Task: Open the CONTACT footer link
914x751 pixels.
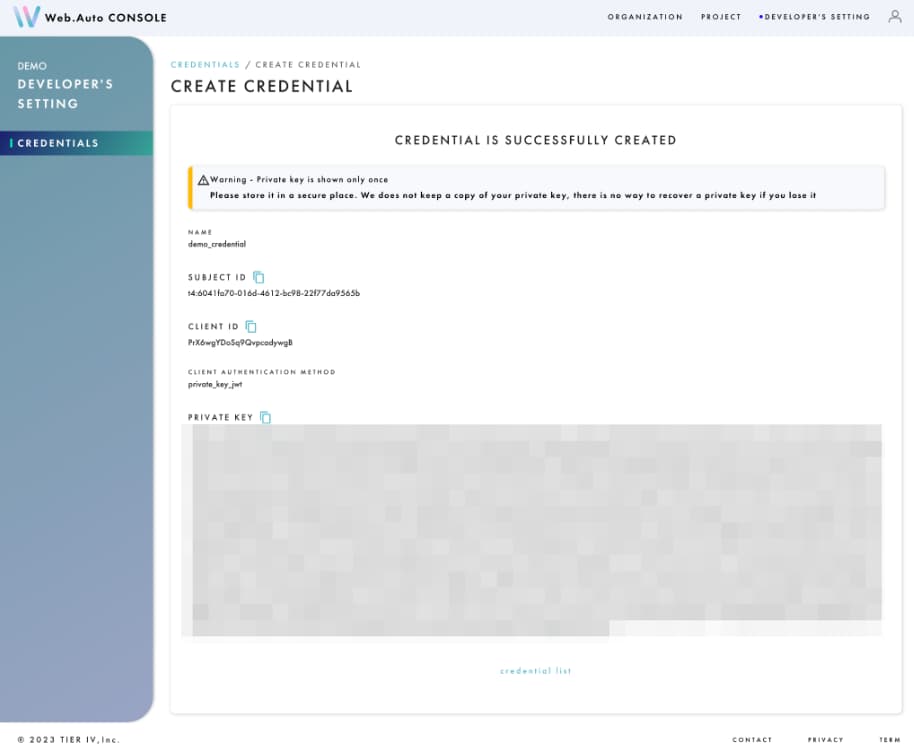Action: point(752,740)
